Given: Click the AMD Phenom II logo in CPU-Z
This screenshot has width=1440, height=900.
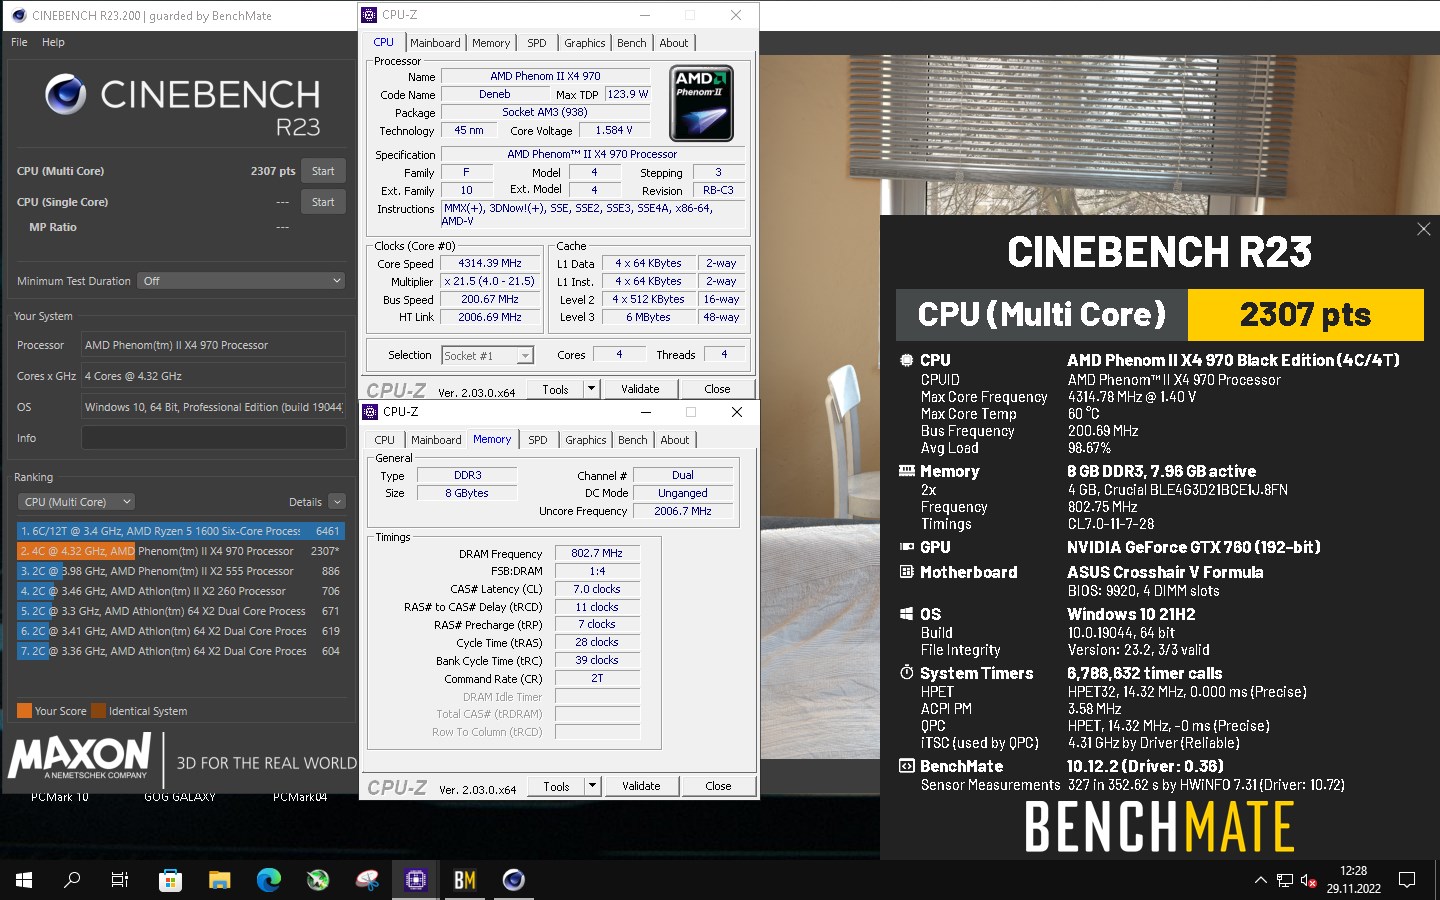Looking at the screenshot, I should [x=701, y=103].
